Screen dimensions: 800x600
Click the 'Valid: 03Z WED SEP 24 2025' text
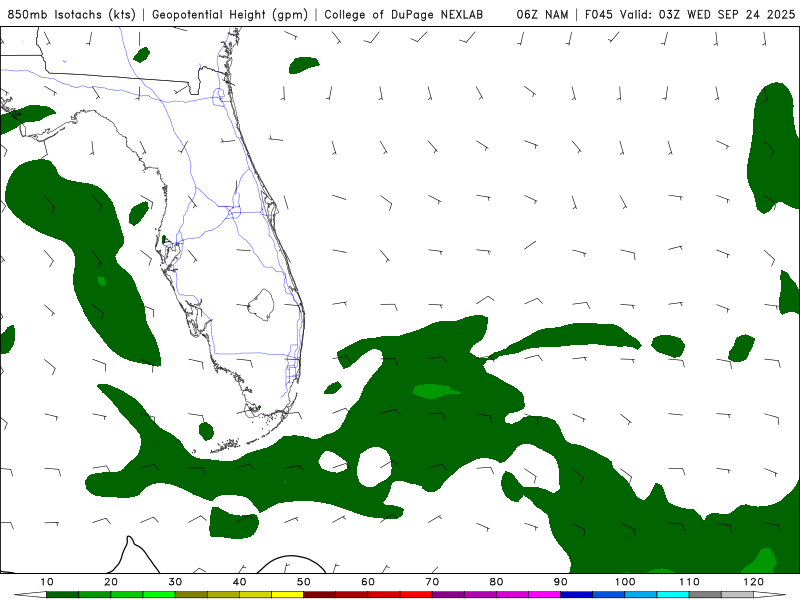(x=707, y=14)
